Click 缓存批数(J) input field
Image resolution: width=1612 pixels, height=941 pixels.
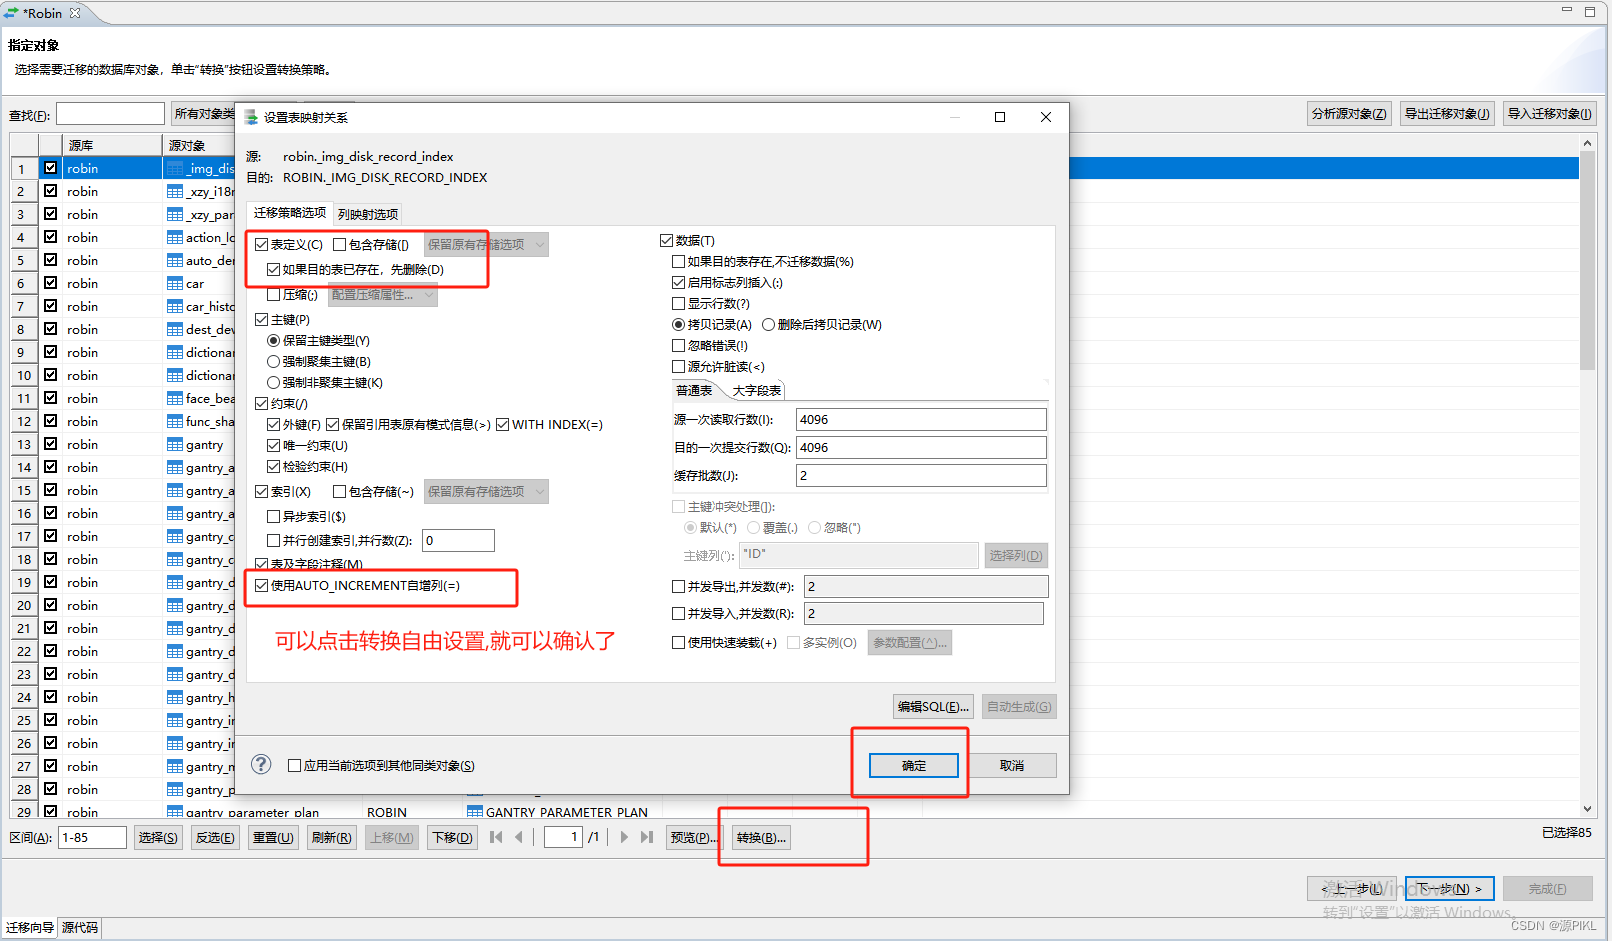click(x=921, y=475)
